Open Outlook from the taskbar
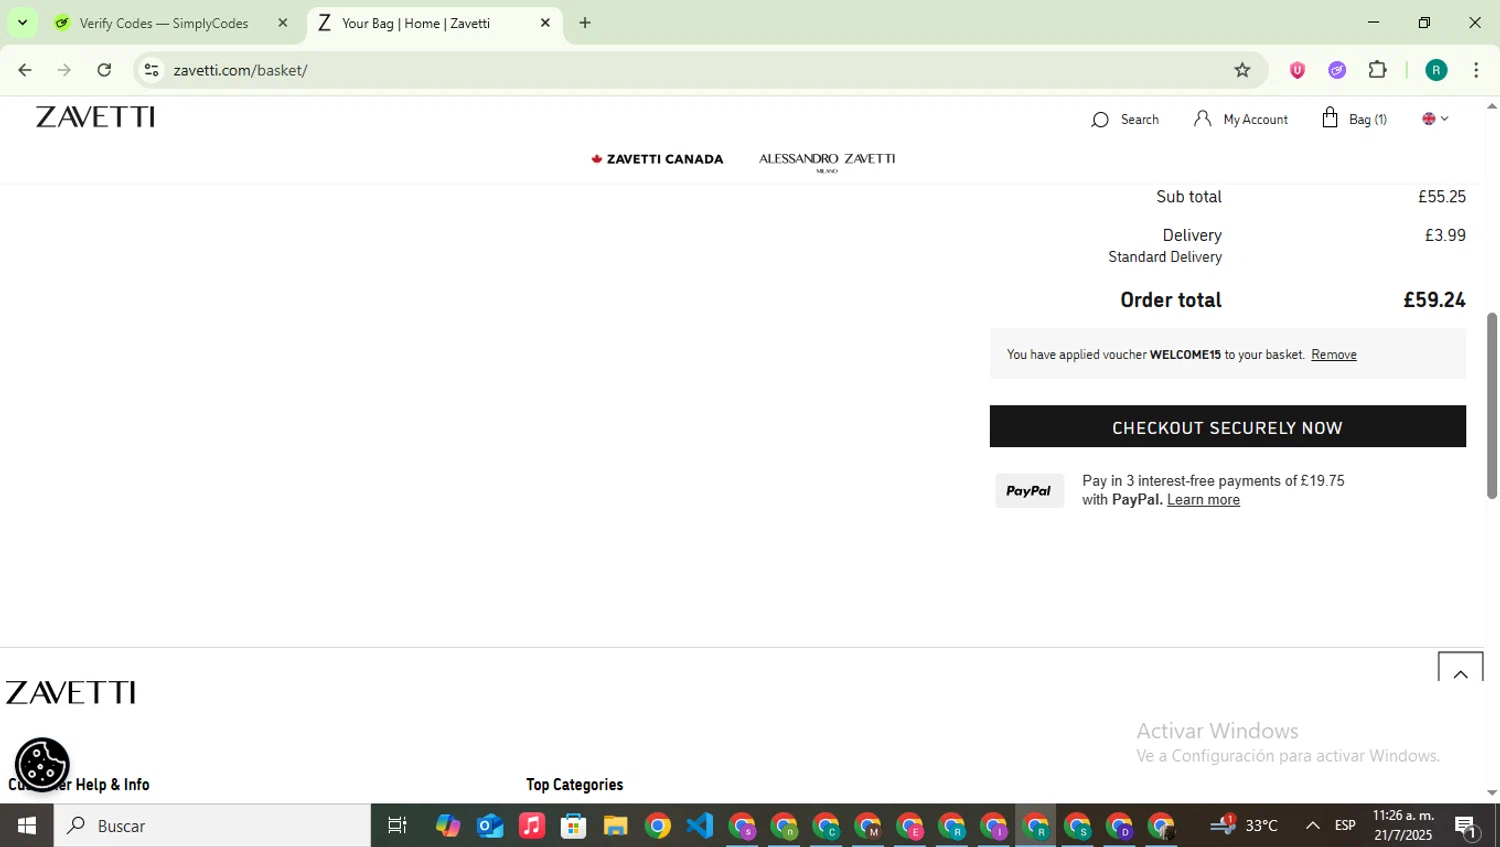 (490, 825)
